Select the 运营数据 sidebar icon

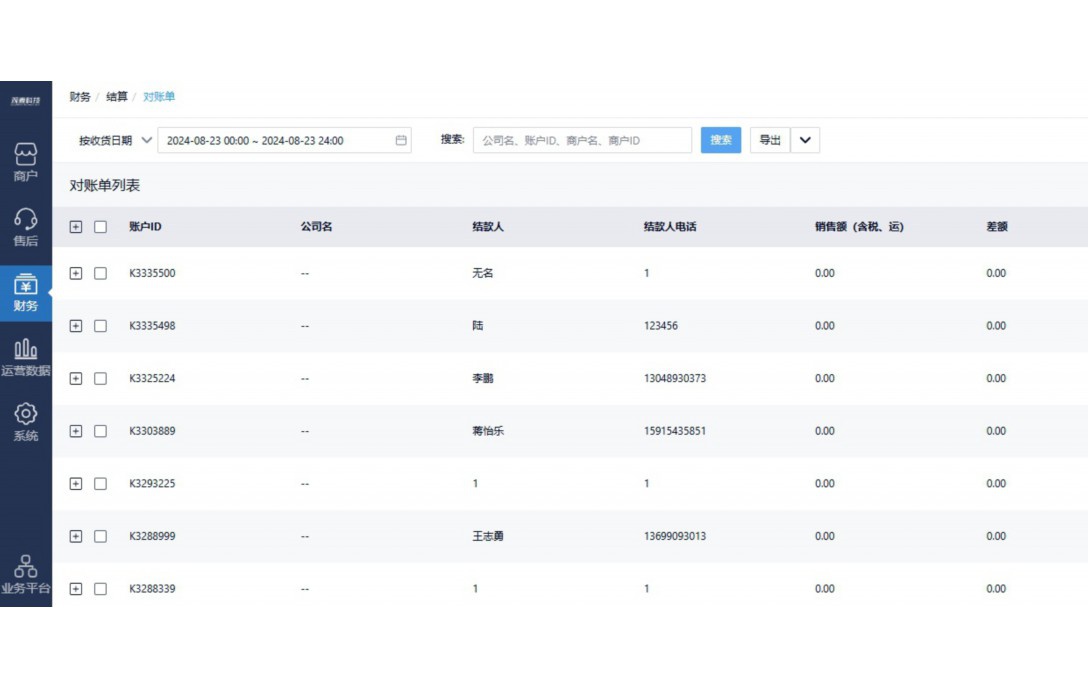click(25, 357)
